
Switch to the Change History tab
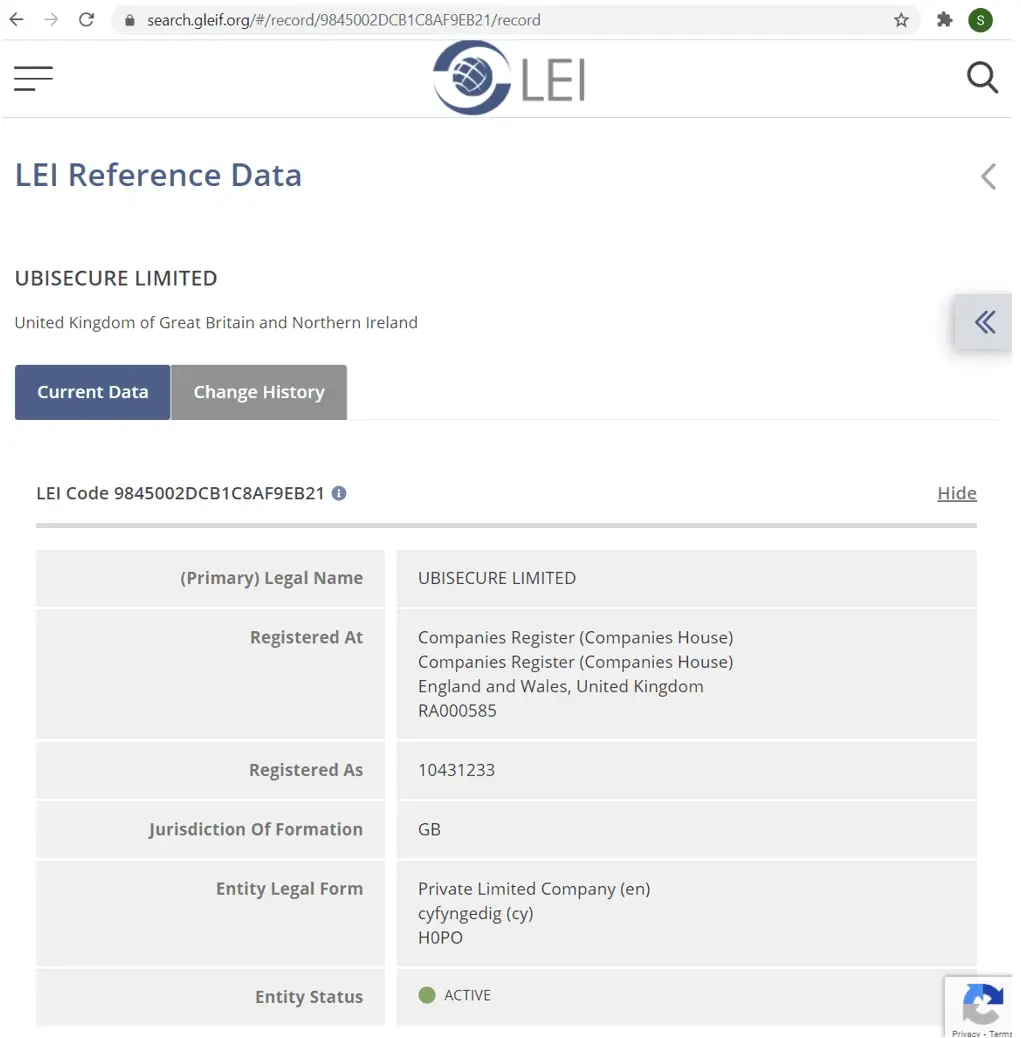pyautogui.click(x=259, y=392)
